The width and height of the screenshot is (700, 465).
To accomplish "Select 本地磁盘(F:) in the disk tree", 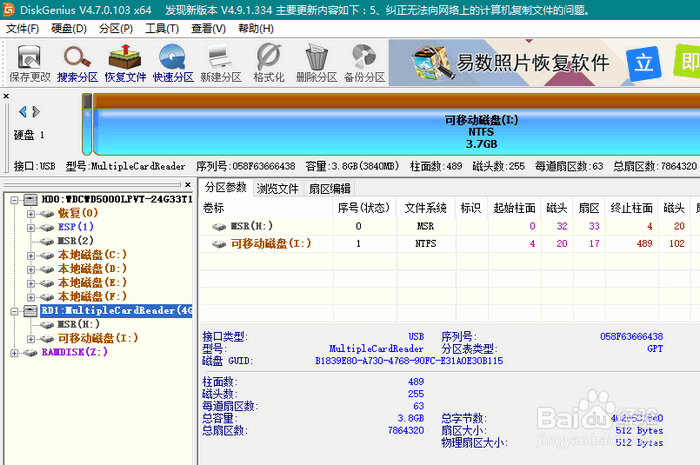I will tap(92, 296).
